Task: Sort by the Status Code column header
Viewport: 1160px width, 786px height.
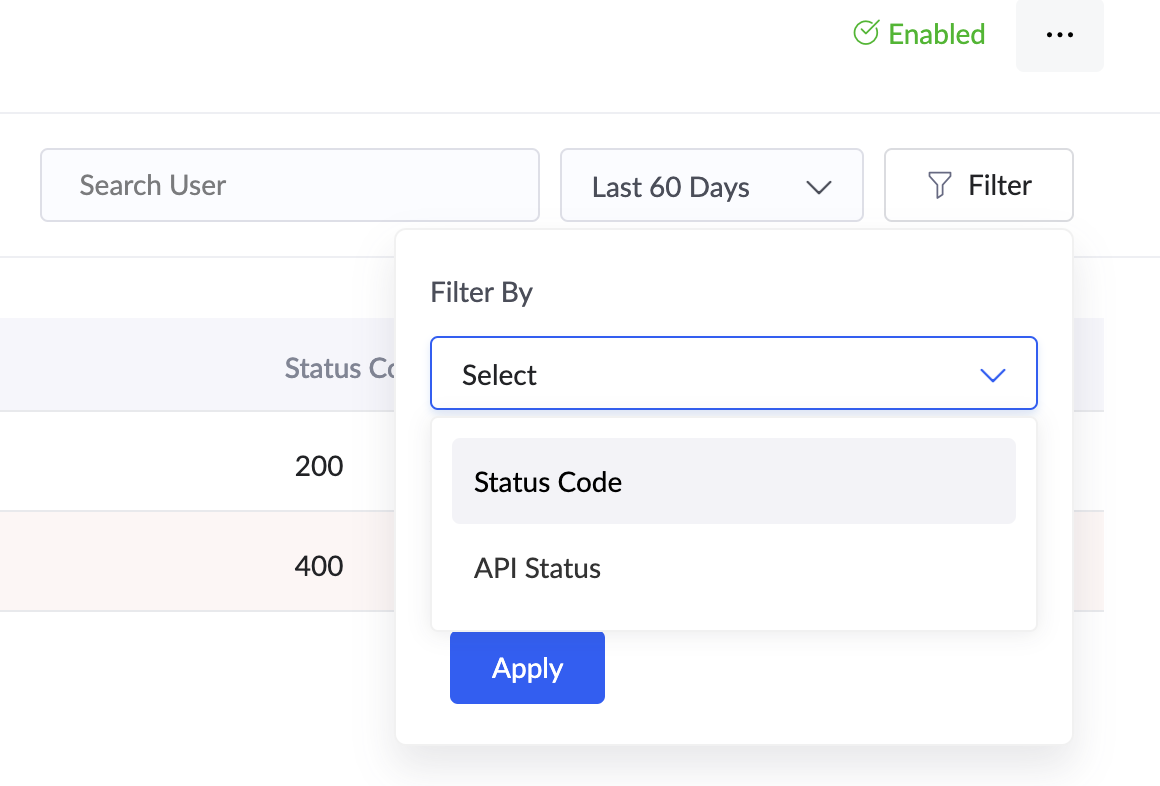Action: click(340, 367)
